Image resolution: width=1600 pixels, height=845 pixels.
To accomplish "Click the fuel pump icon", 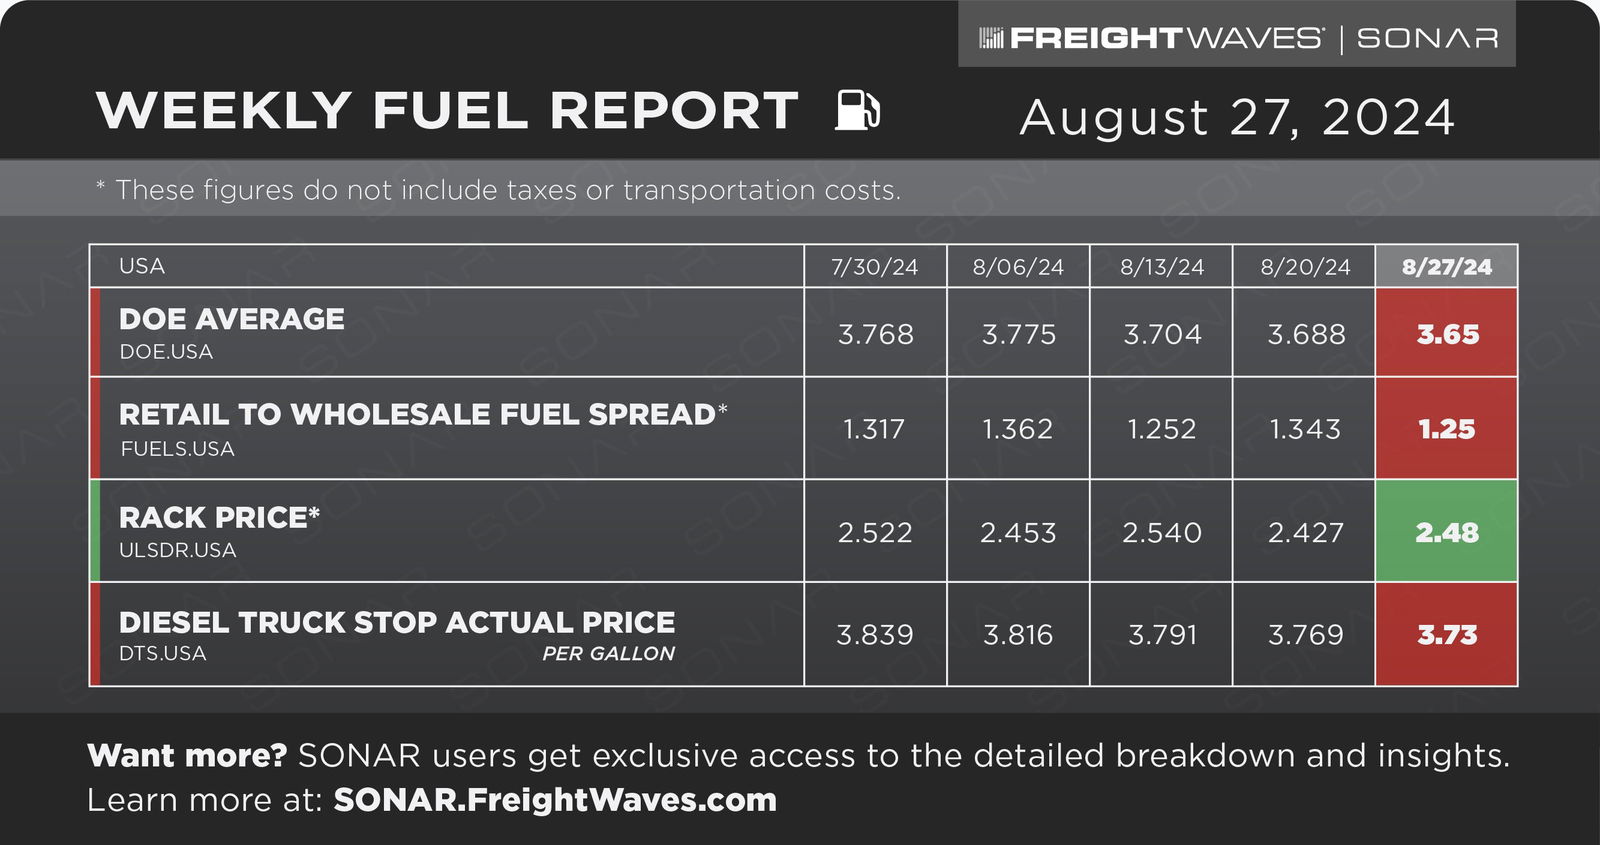I will click(857, 109).
